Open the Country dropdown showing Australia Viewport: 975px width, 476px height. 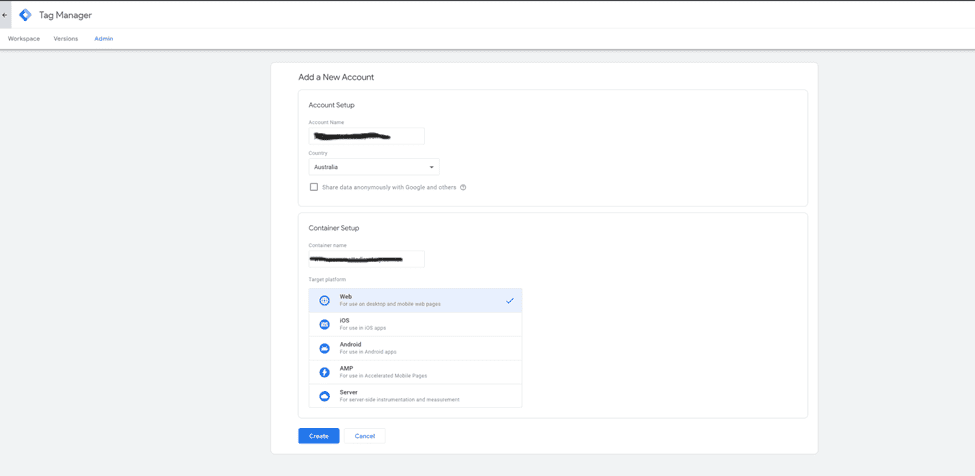[370, 167]
